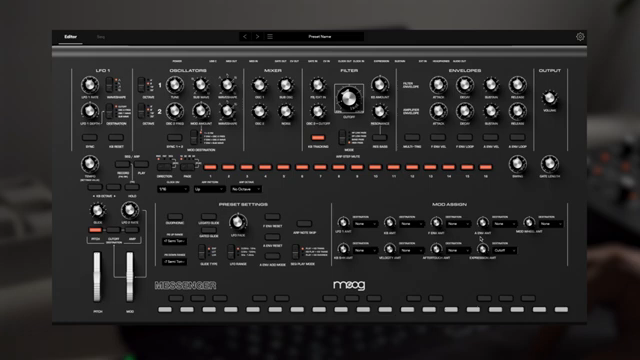Screen dimensions: 640x360
Task: Click the Tempo knob
Action: [x=90, y=164]
